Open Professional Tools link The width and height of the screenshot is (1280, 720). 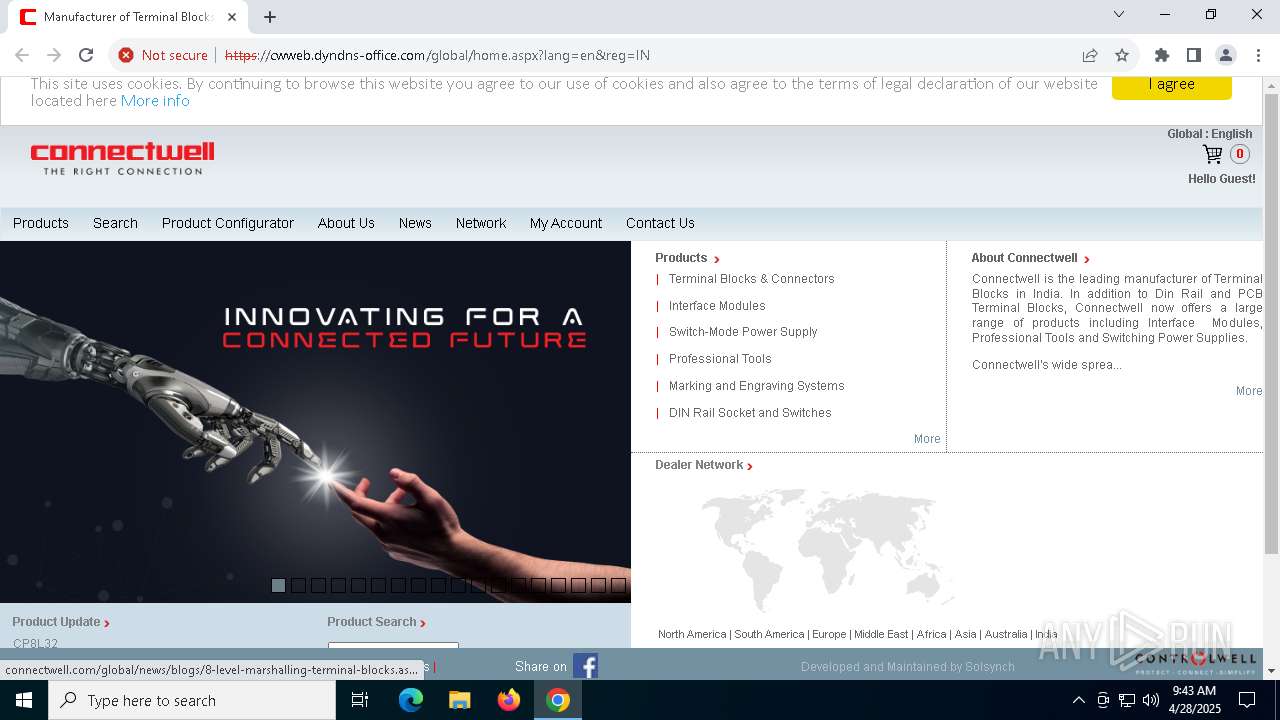(x=720, y=359)
